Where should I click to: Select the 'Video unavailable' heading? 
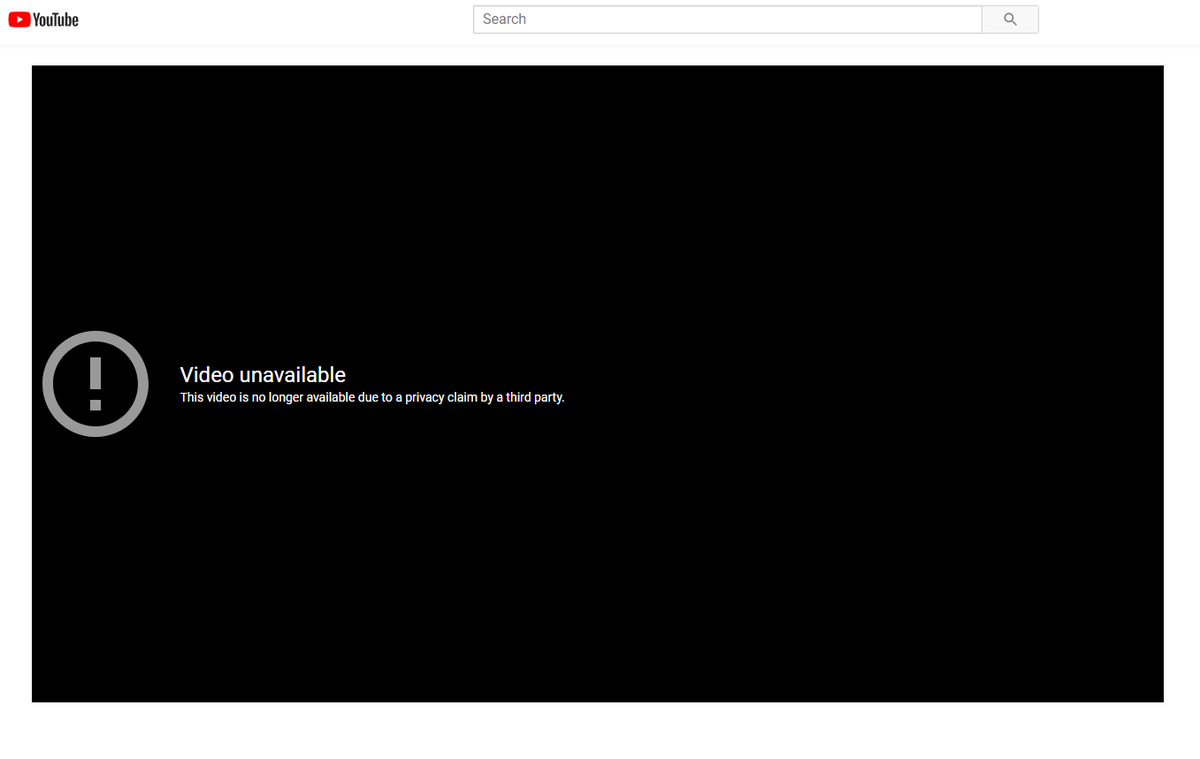coord(263,375)
